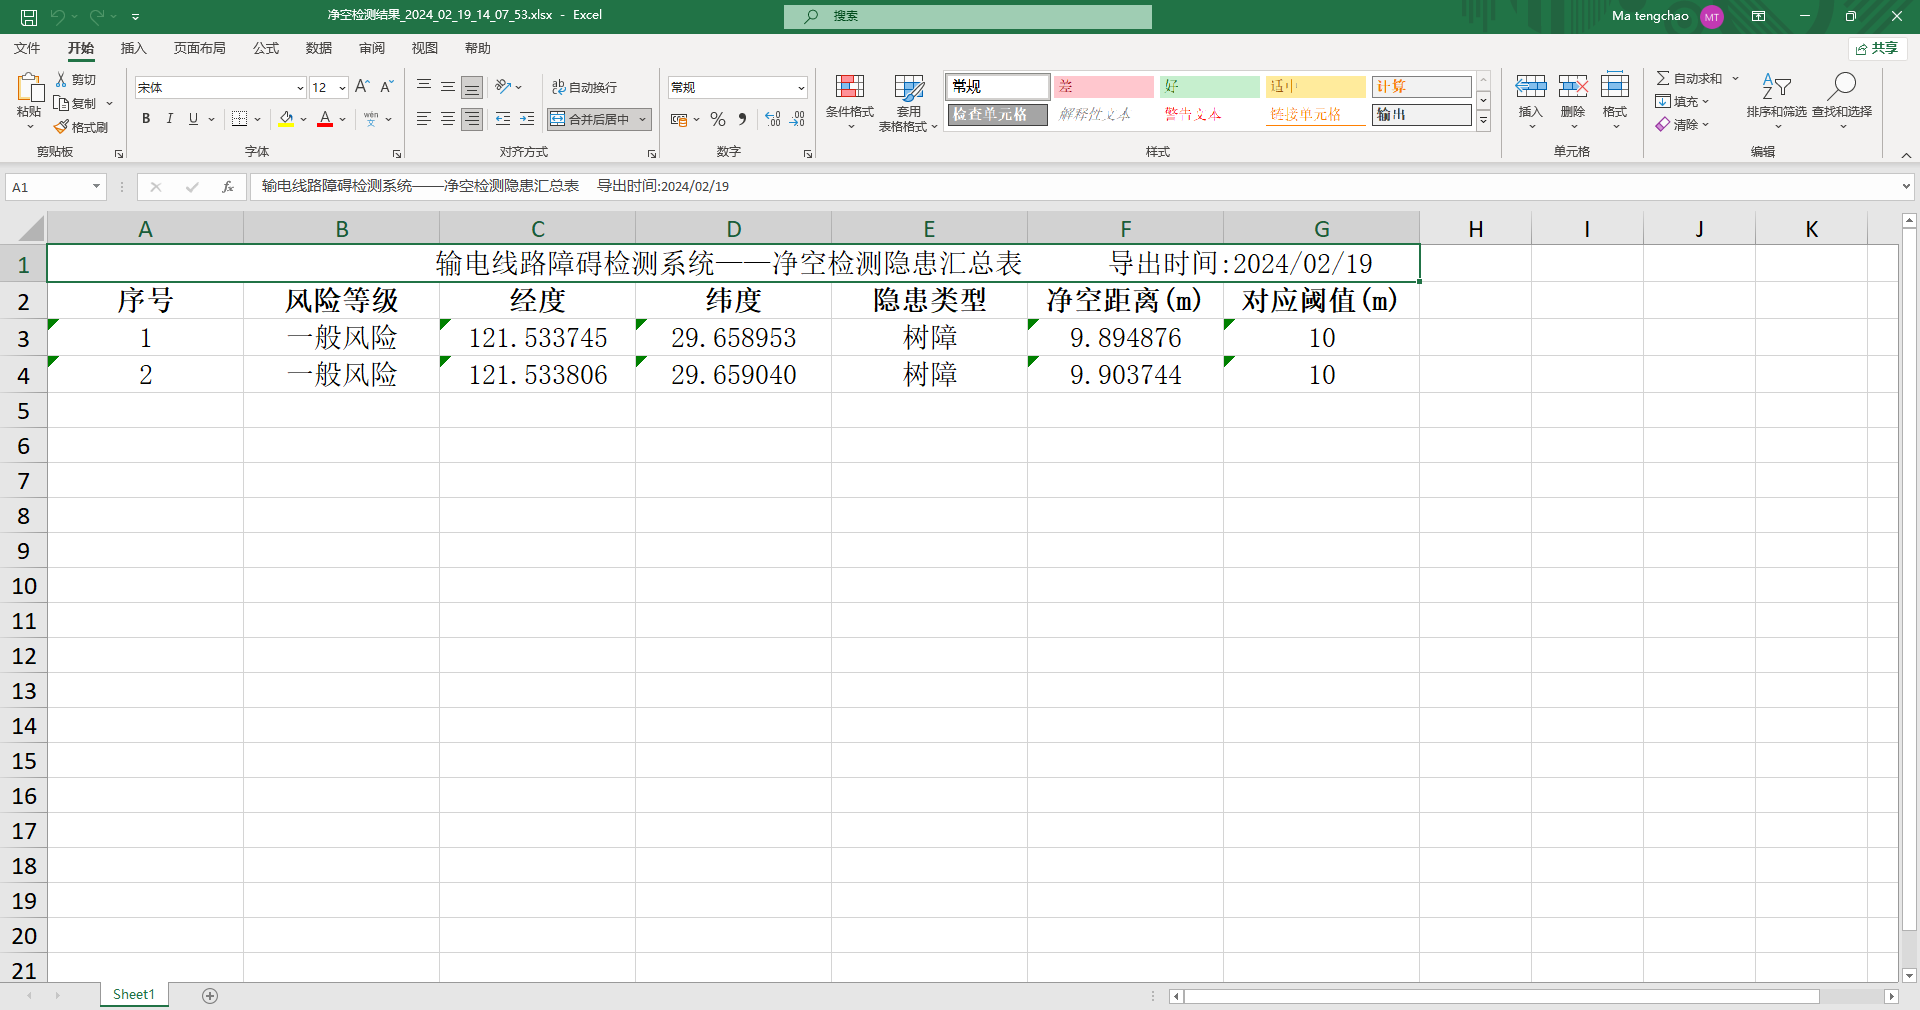Open Conditional Formatting icon
This screenshot has width=1920, height=1010.
(x=850, y=87)
